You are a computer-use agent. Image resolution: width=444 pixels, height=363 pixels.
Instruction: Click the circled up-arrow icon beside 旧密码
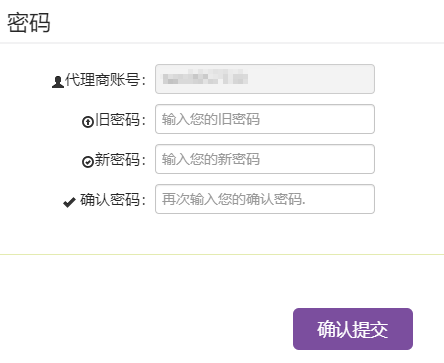click(x=88, y=122)
